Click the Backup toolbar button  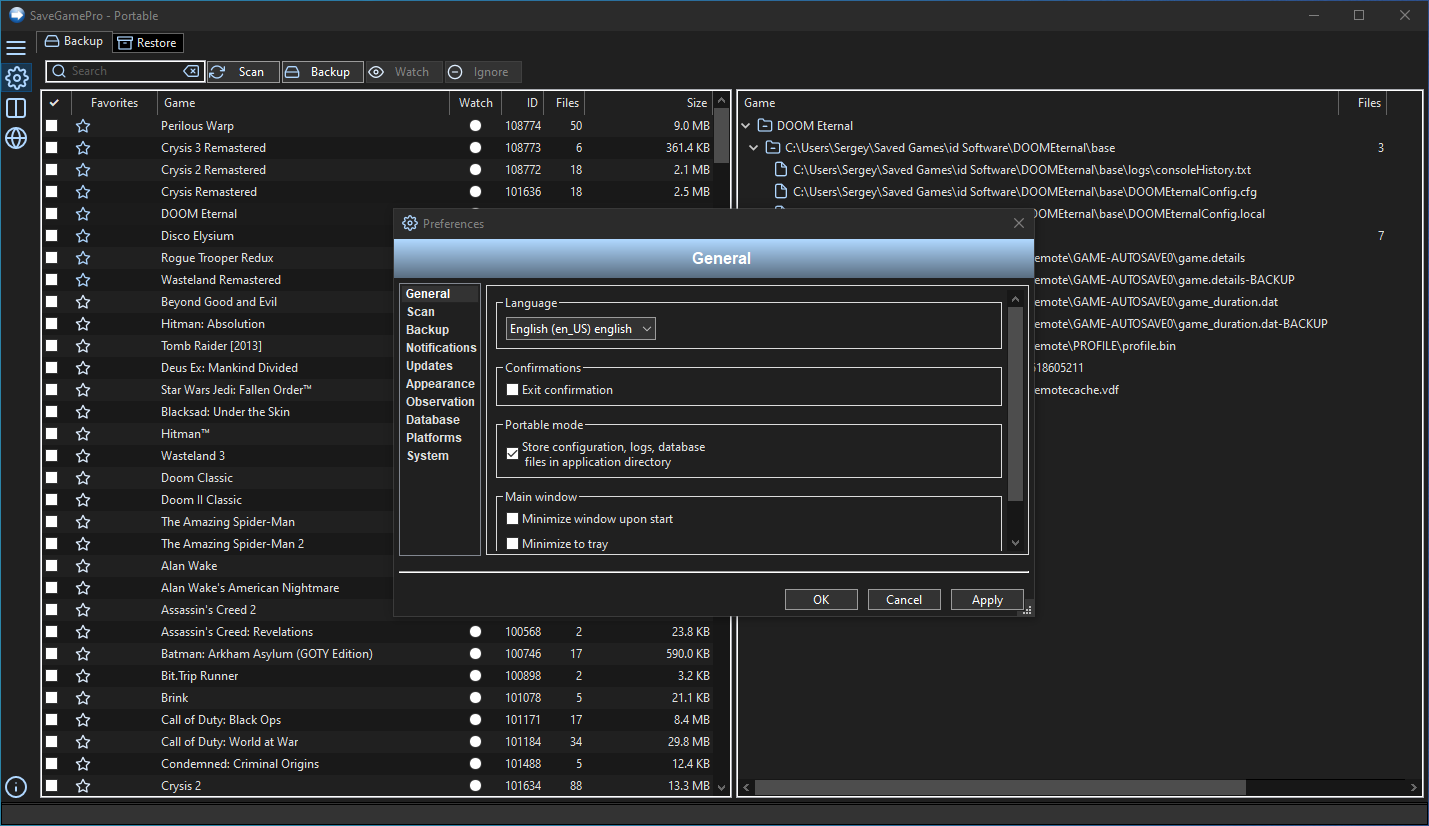point(322,72)
